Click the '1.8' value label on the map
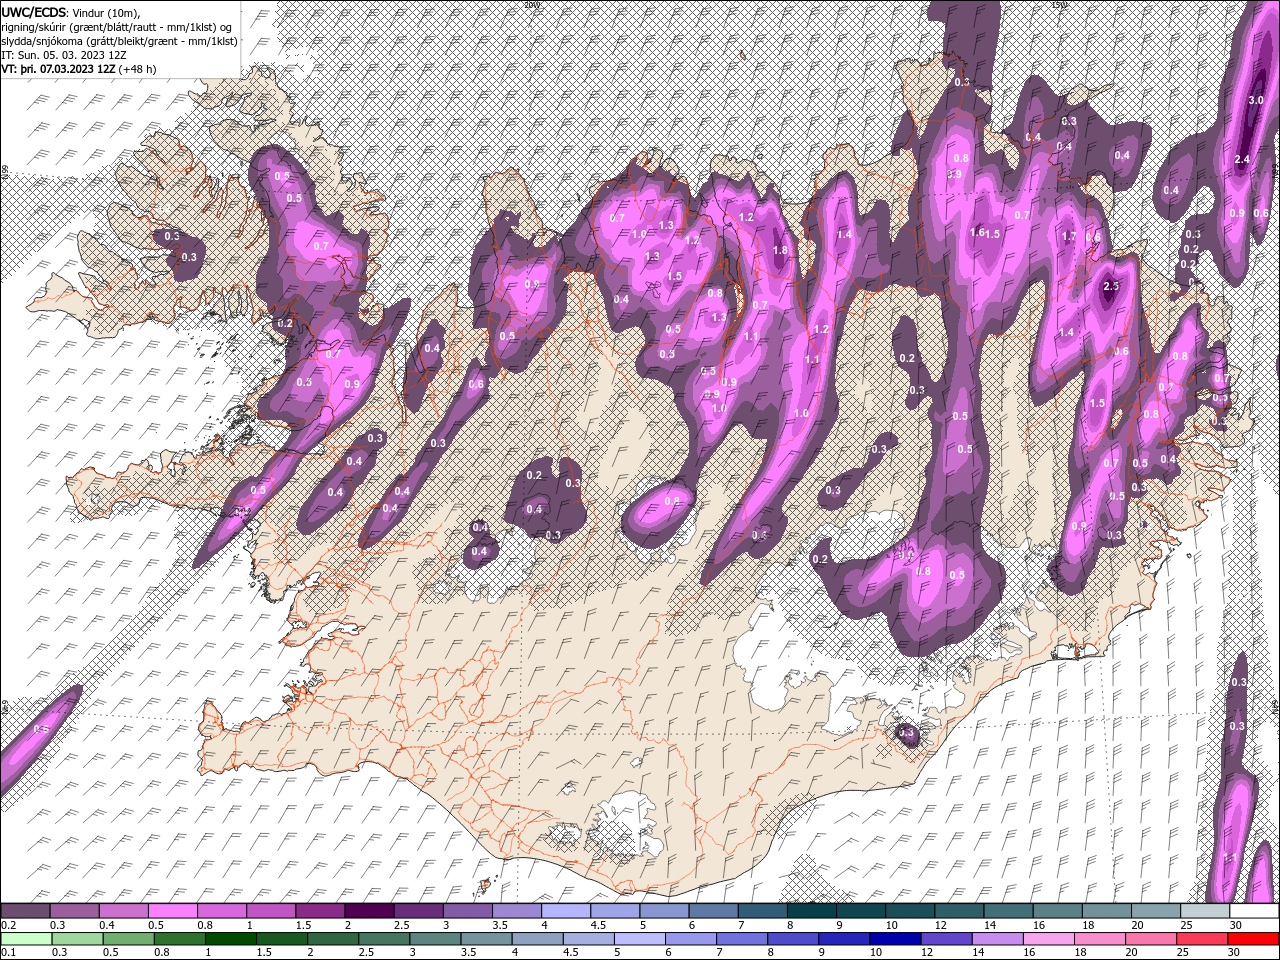Image resolution: width=1280 pixels, height=960 pixels. (x=781, y=251)
